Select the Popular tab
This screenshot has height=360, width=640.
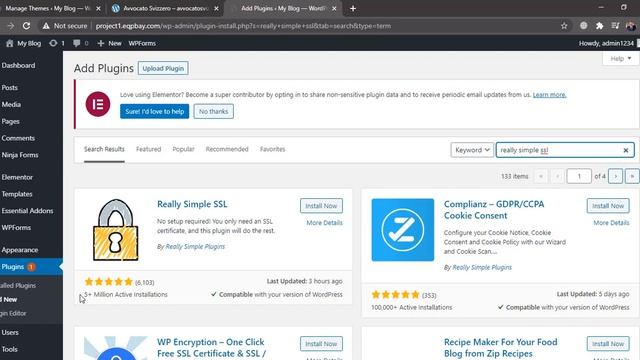183,149
